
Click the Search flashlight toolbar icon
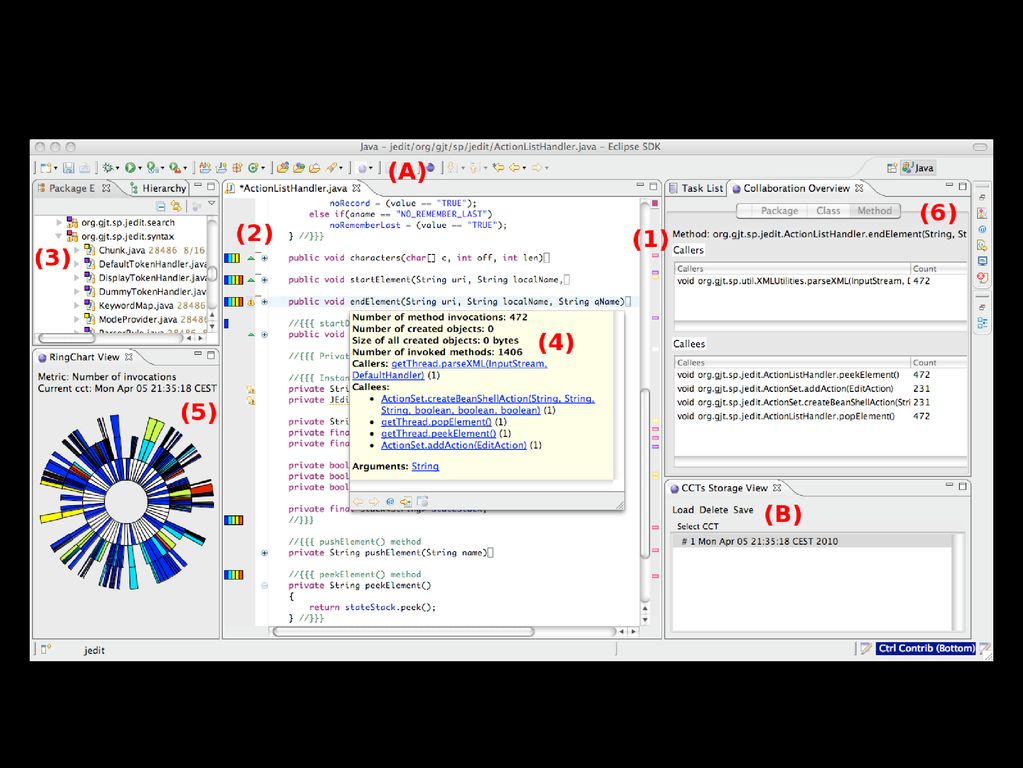pos(331,168)
